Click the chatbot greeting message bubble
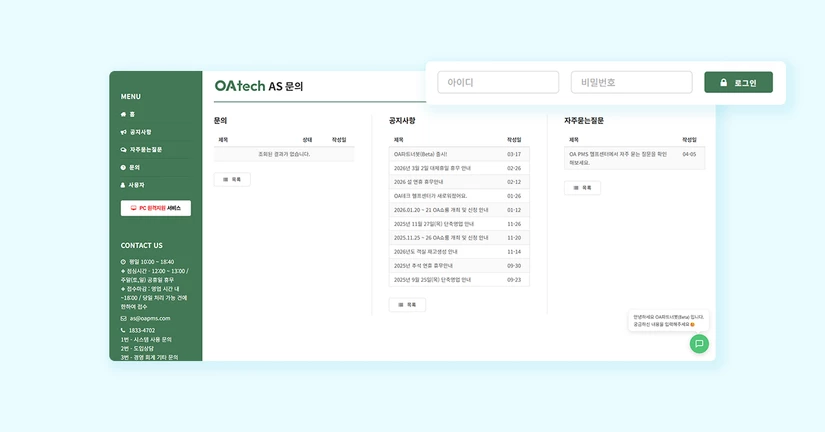 668,321
